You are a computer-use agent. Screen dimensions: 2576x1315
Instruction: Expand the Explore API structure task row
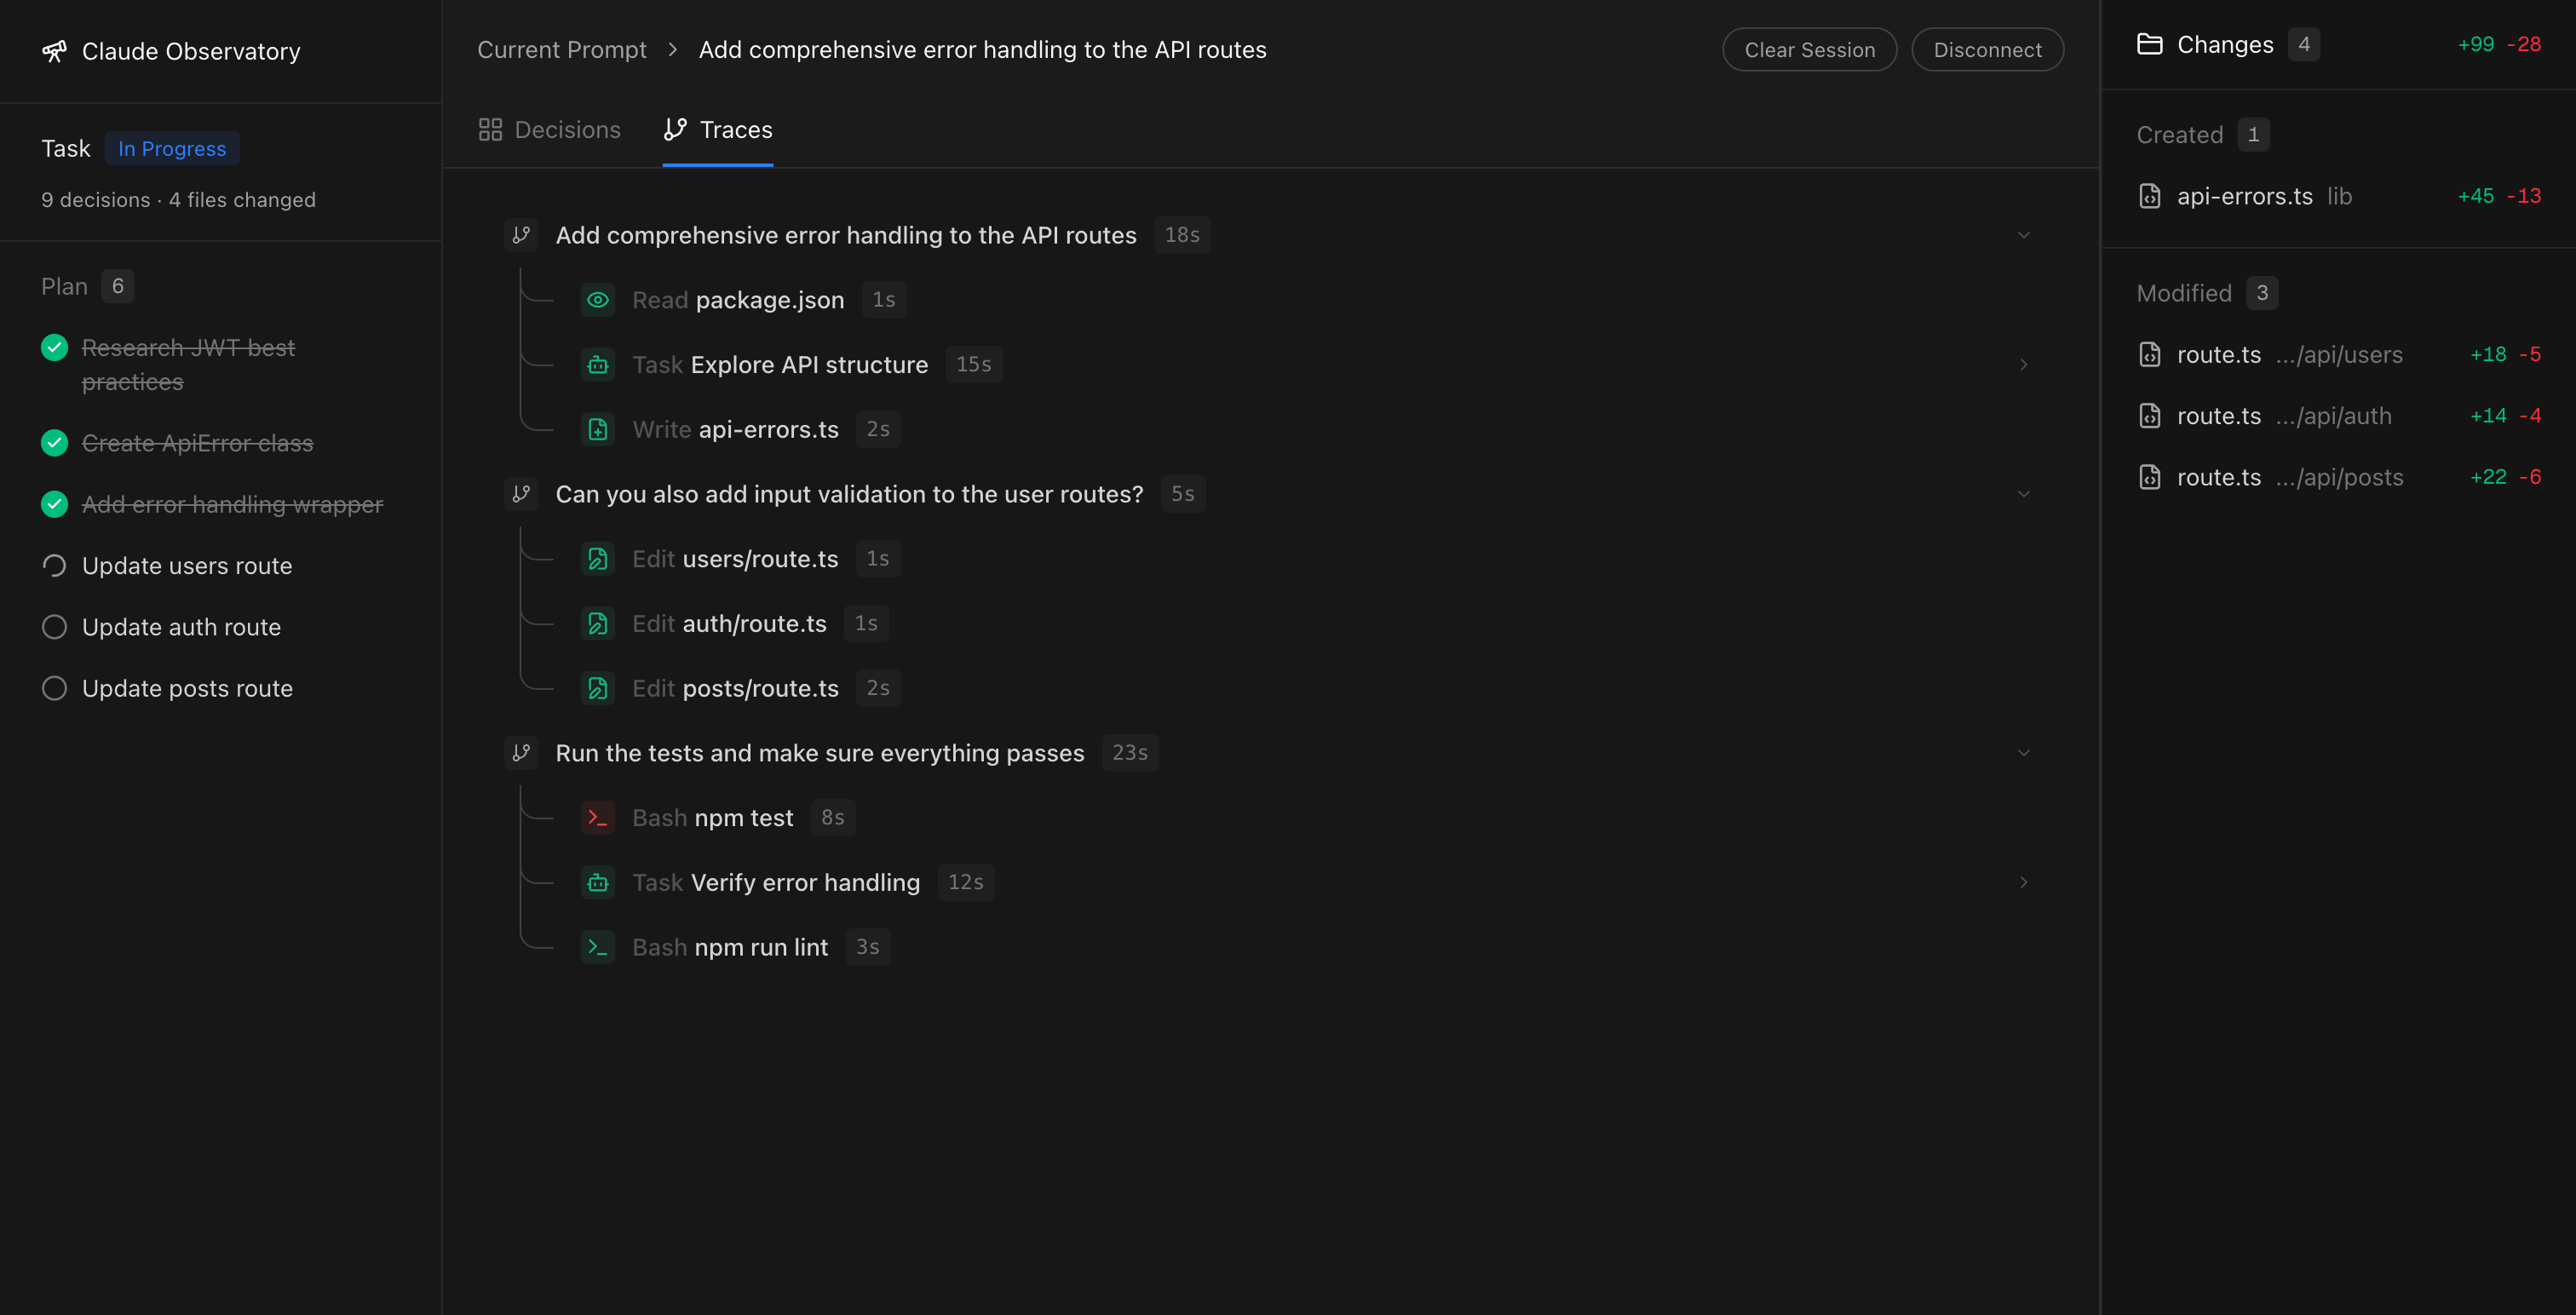(2023, 365)
